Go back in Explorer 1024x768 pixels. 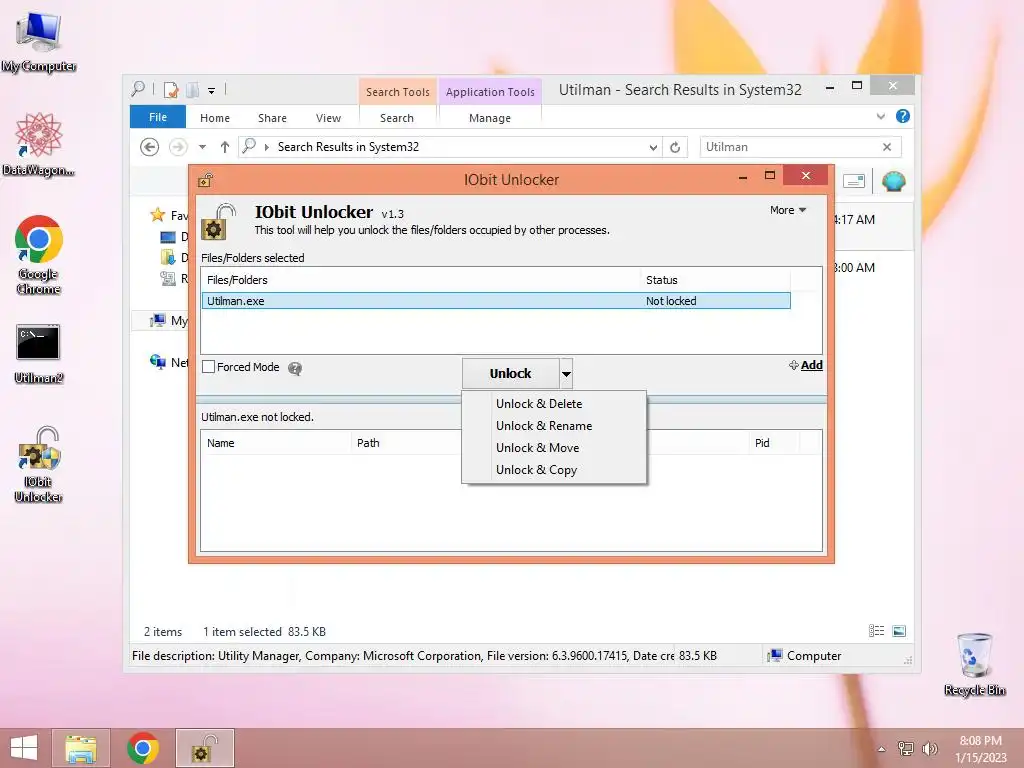point(150,147)
